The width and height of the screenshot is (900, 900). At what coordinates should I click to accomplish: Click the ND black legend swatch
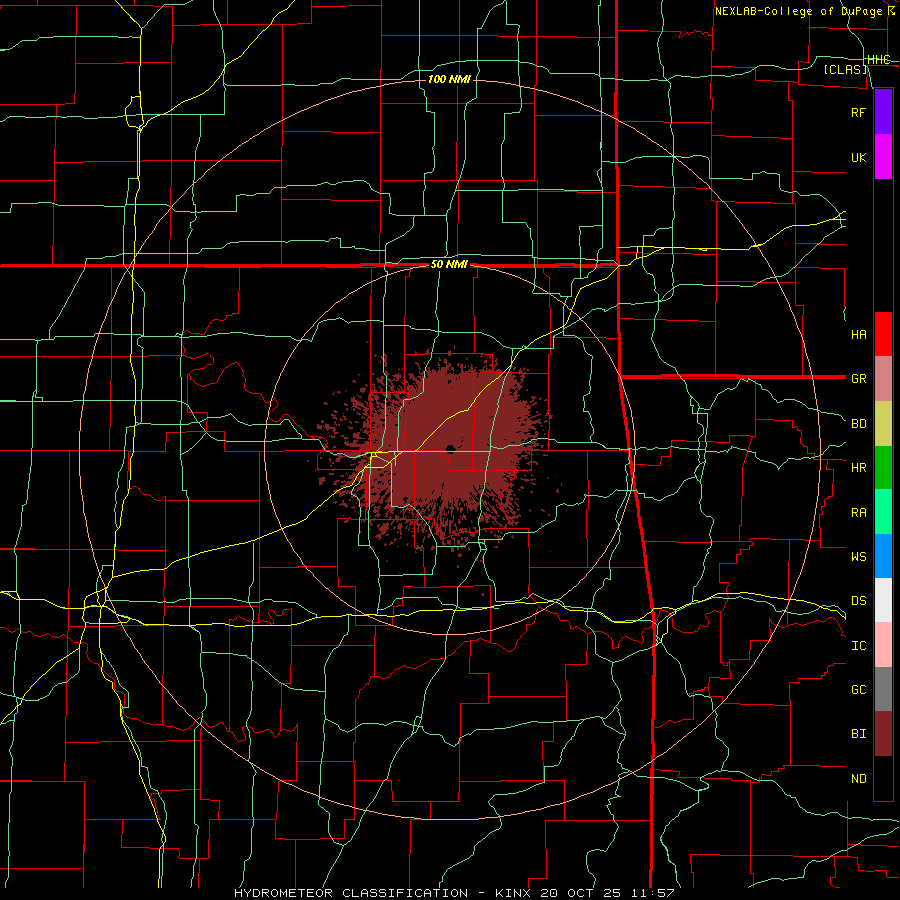[x=883, y=778]
